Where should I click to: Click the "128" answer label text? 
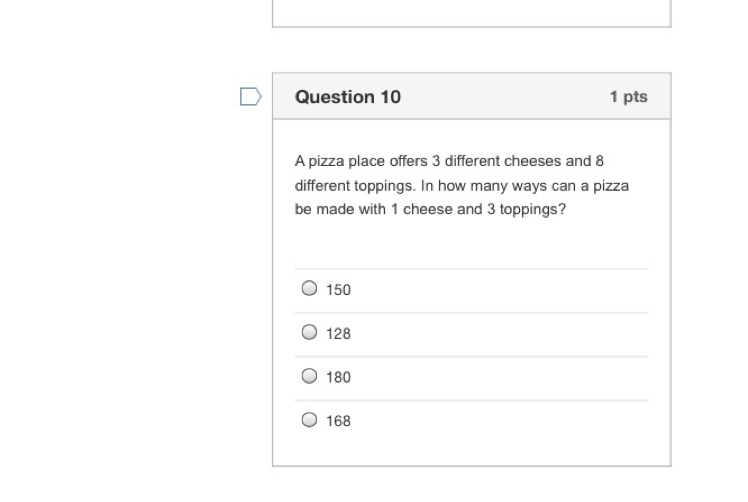tap(339, 334)
